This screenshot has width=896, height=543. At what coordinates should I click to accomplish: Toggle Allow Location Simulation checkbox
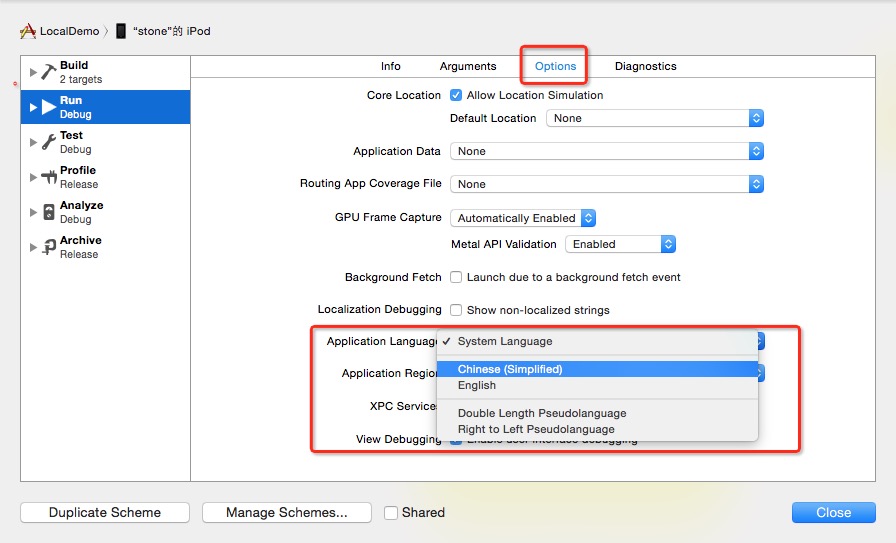[456, 95]
